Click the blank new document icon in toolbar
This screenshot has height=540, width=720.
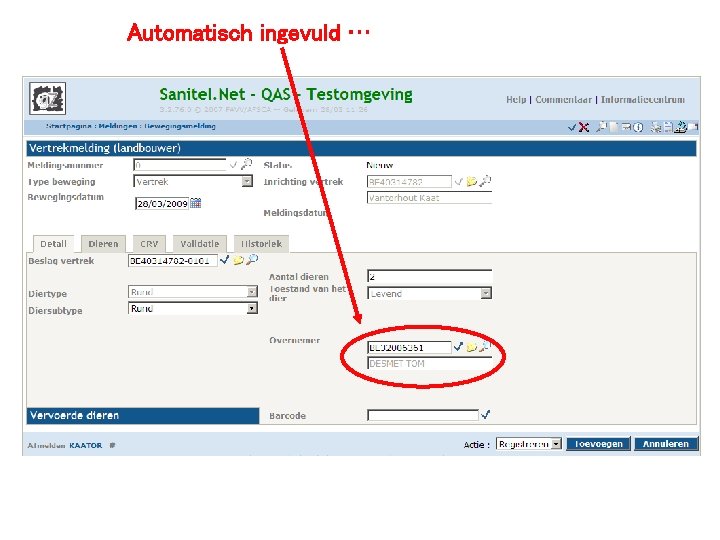(x=613, y=127)
